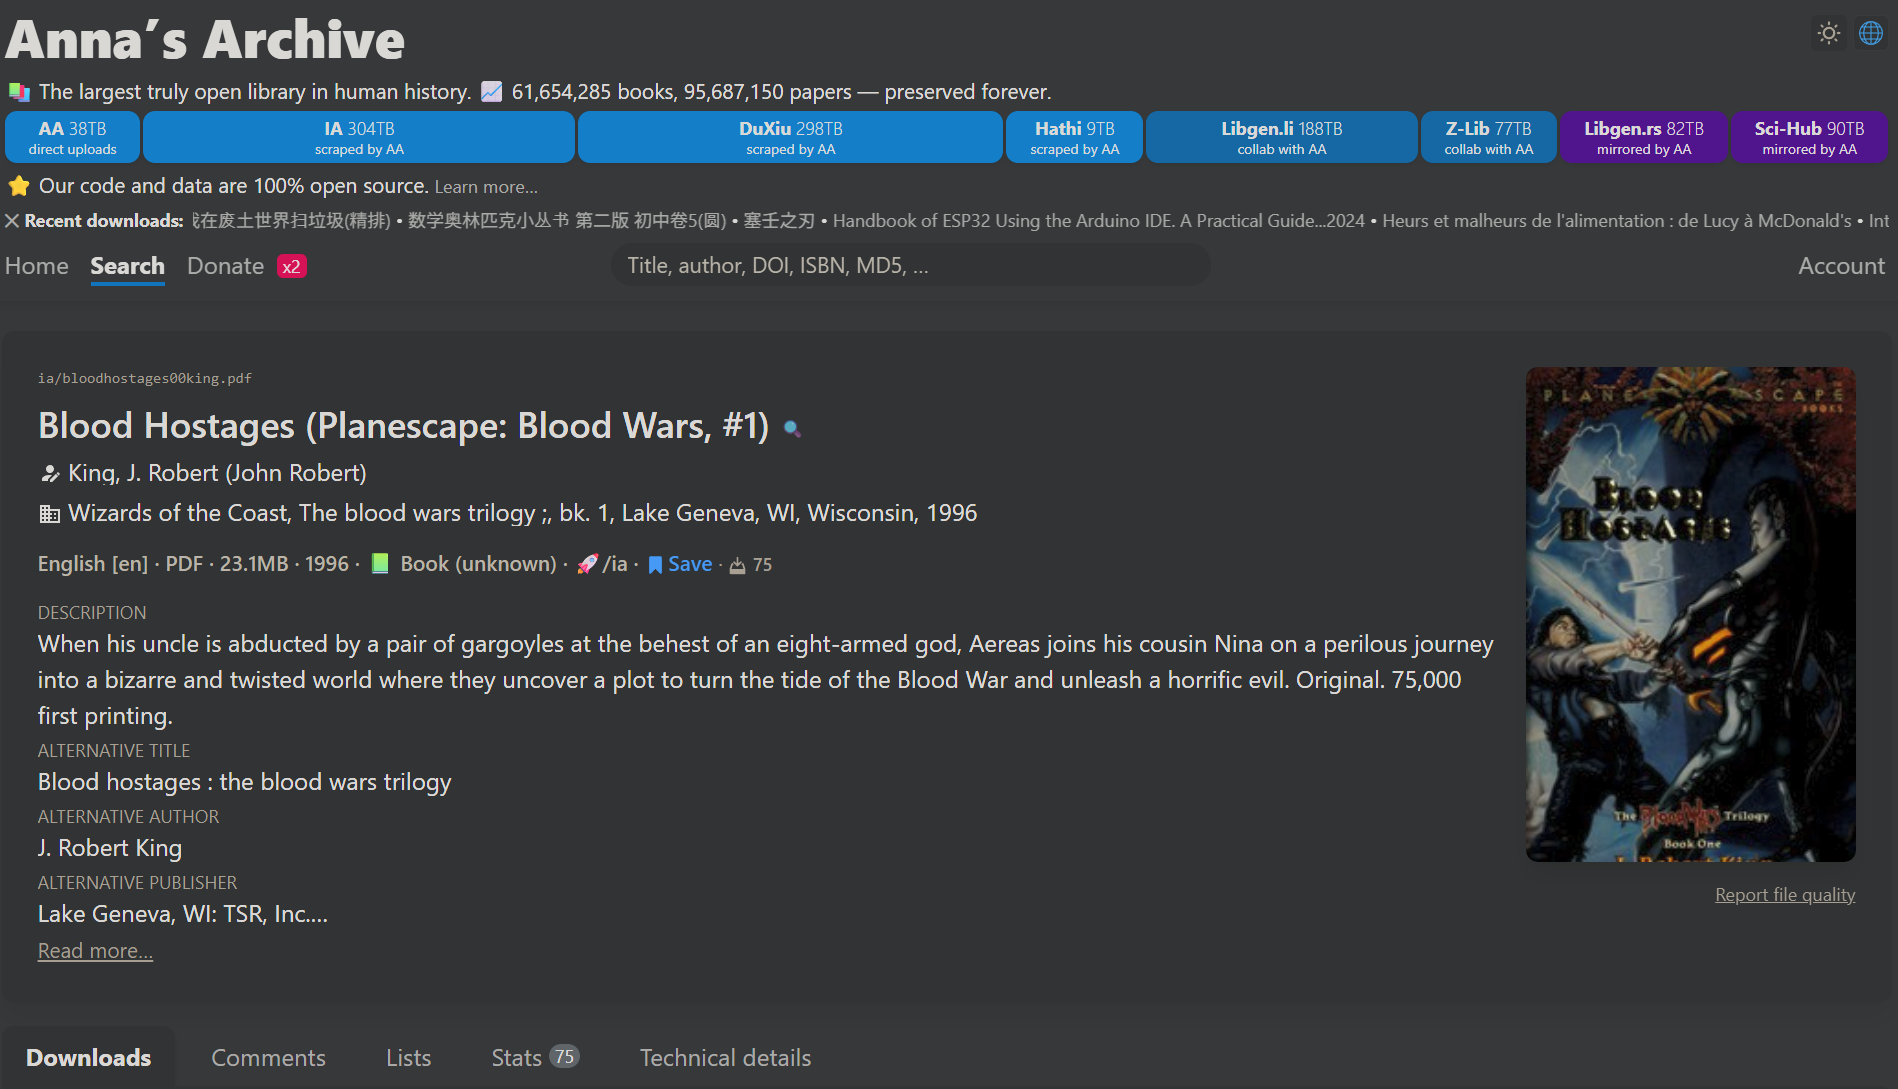Open the Libgen.li 188TB dataset block
The width and height of the screenshot is (1898, 1089).
tap(1282, 137)
